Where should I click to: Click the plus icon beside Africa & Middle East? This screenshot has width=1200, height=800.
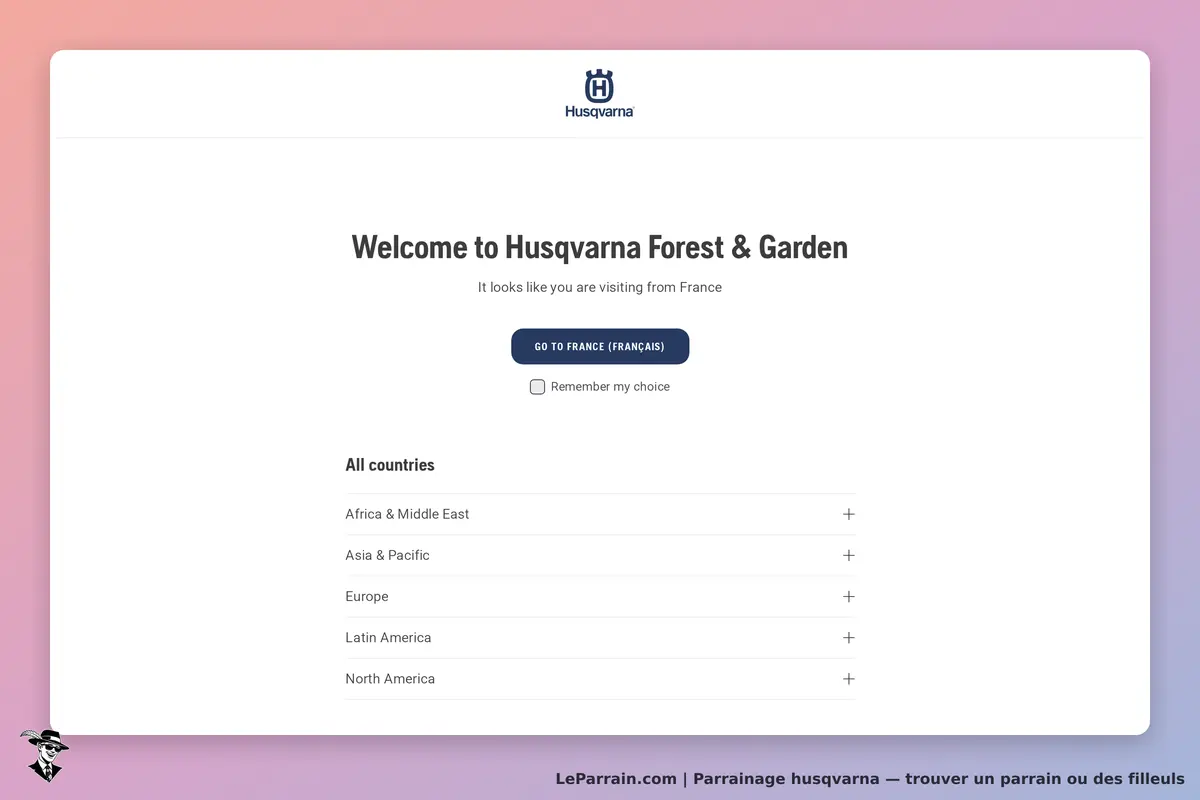[849, 514]
